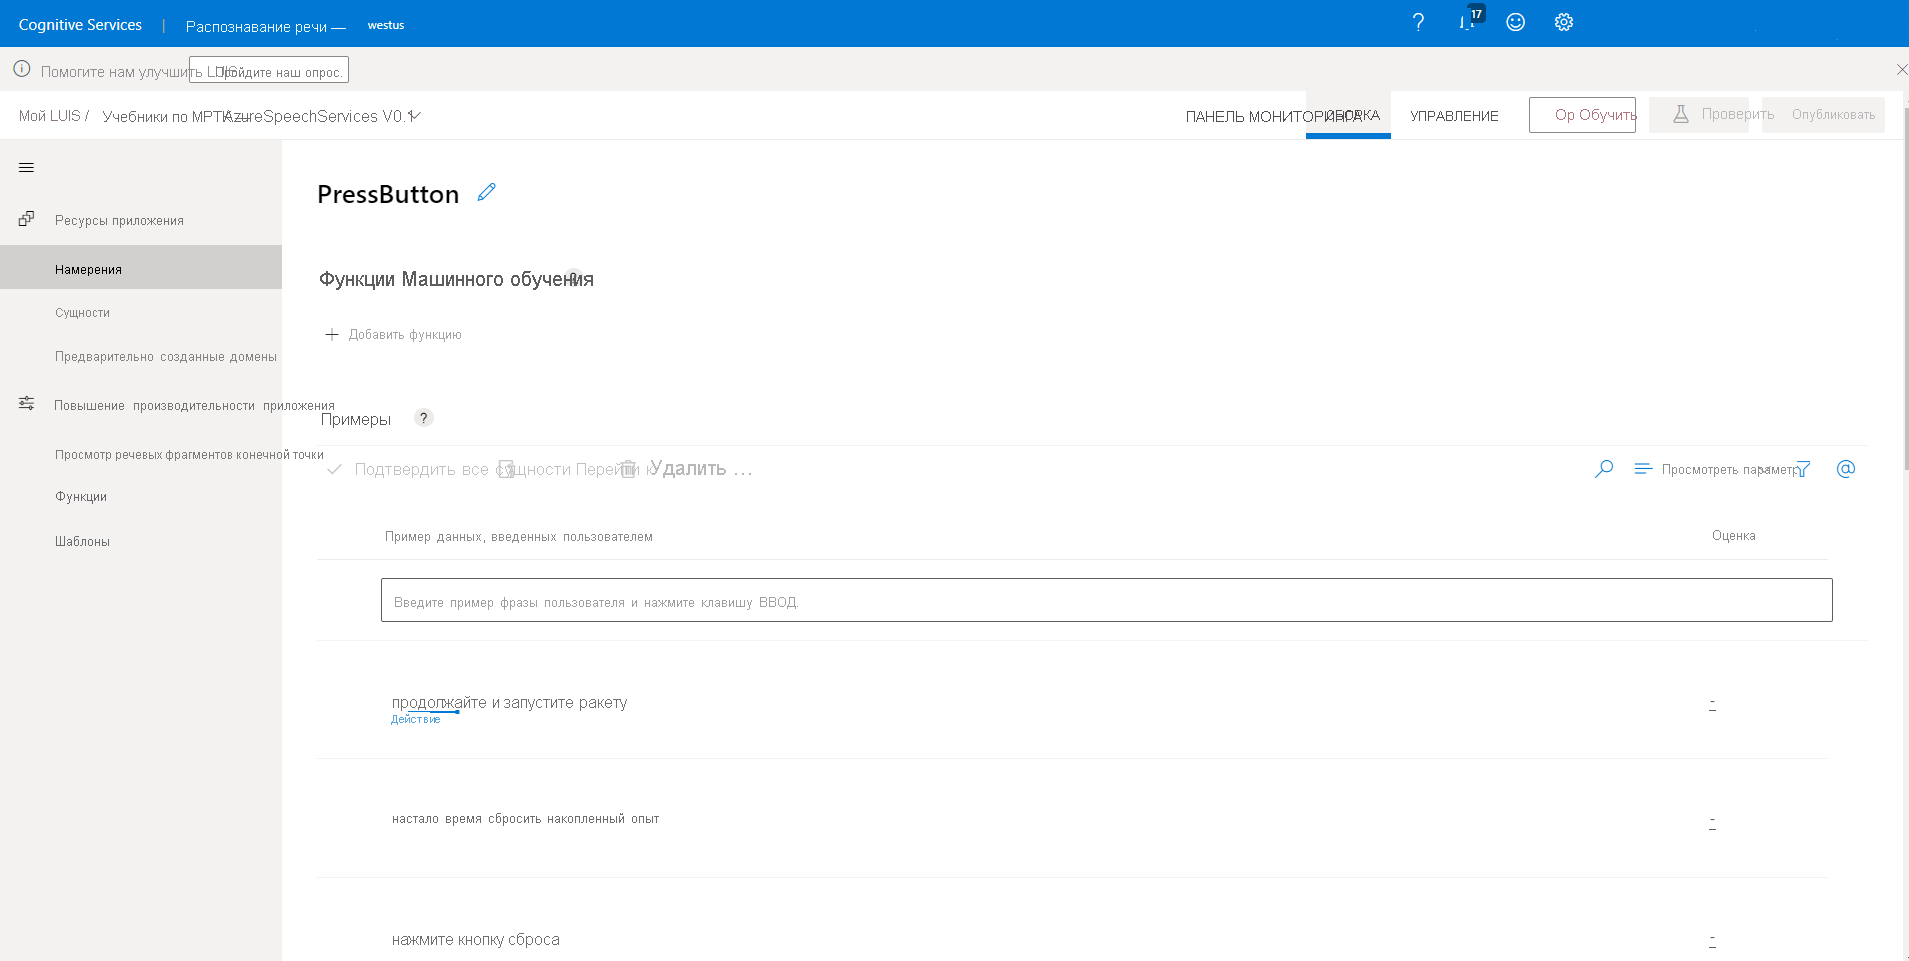Click the Удалить delete label

(688, 468)
